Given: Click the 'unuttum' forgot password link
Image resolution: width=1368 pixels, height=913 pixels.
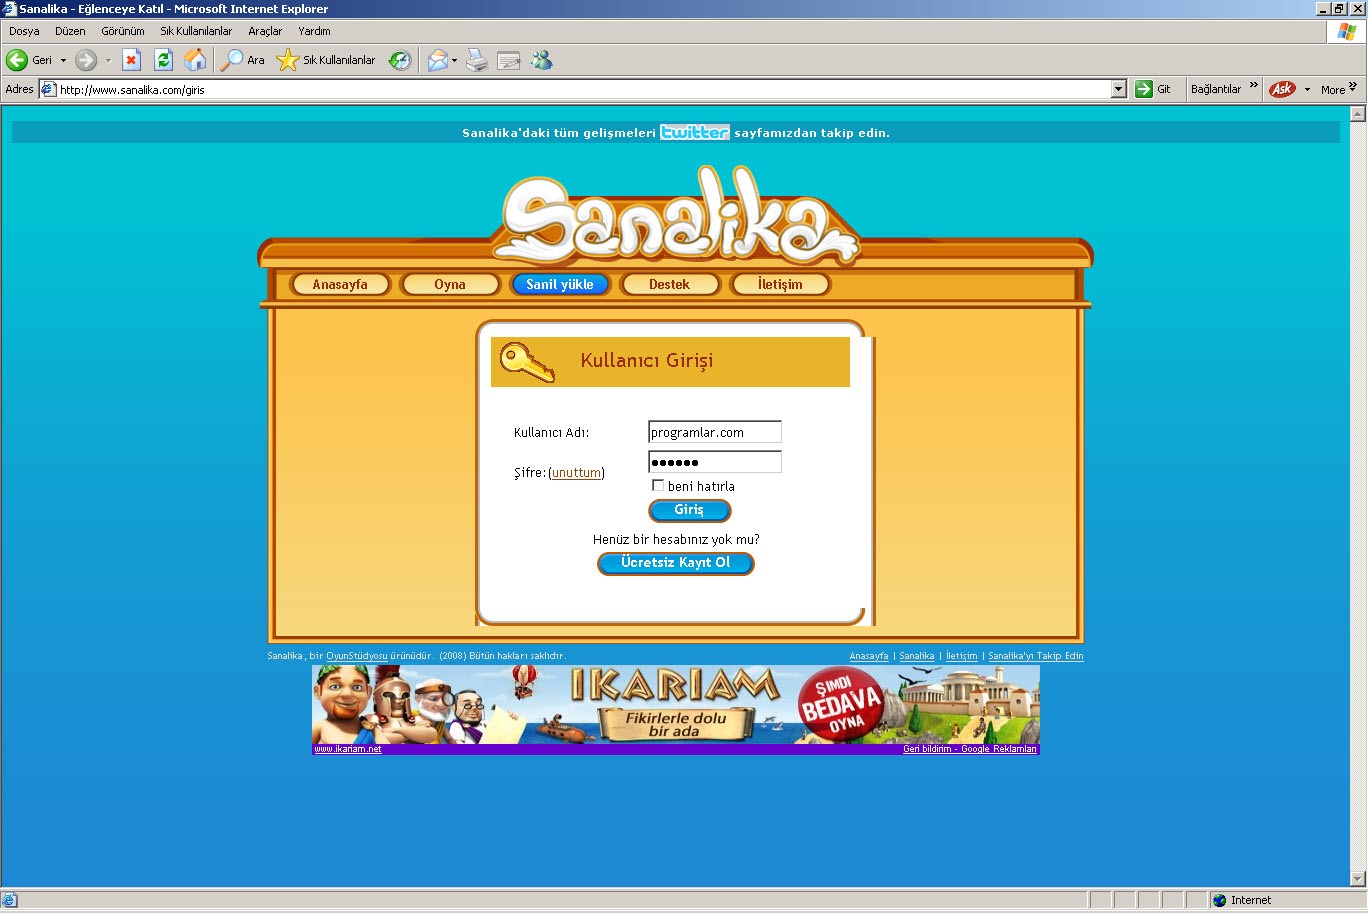Looking at the screenshot, I should (x=577, y=473).
